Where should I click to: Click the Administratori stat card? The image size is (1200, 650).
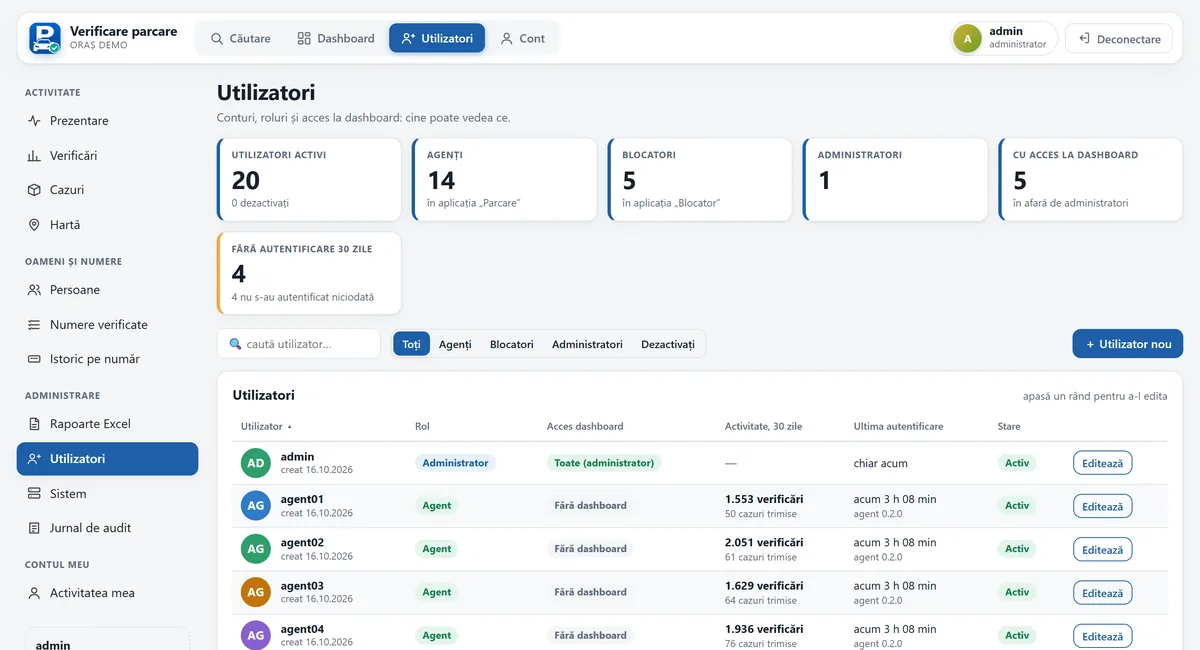(x=895, y=180)
